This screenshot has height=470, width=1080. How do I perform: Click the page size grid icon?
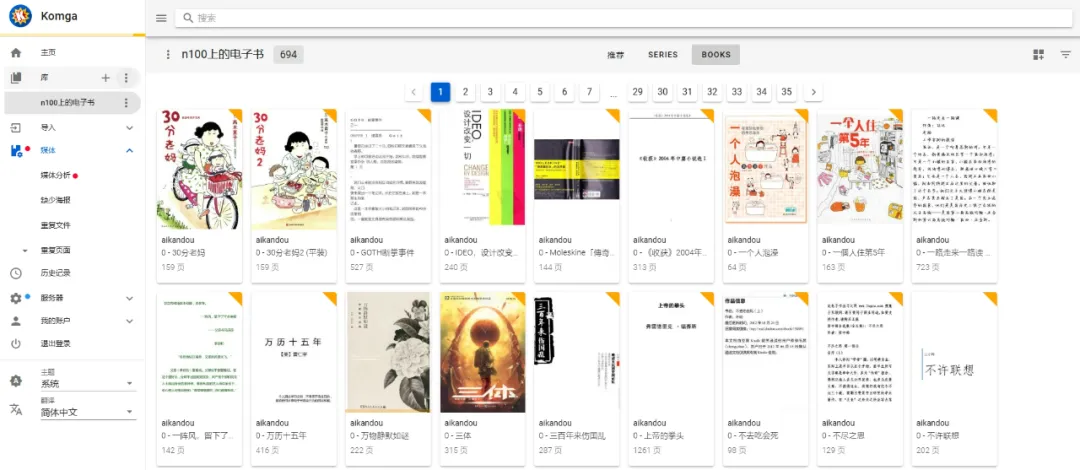pos(1038,55)
